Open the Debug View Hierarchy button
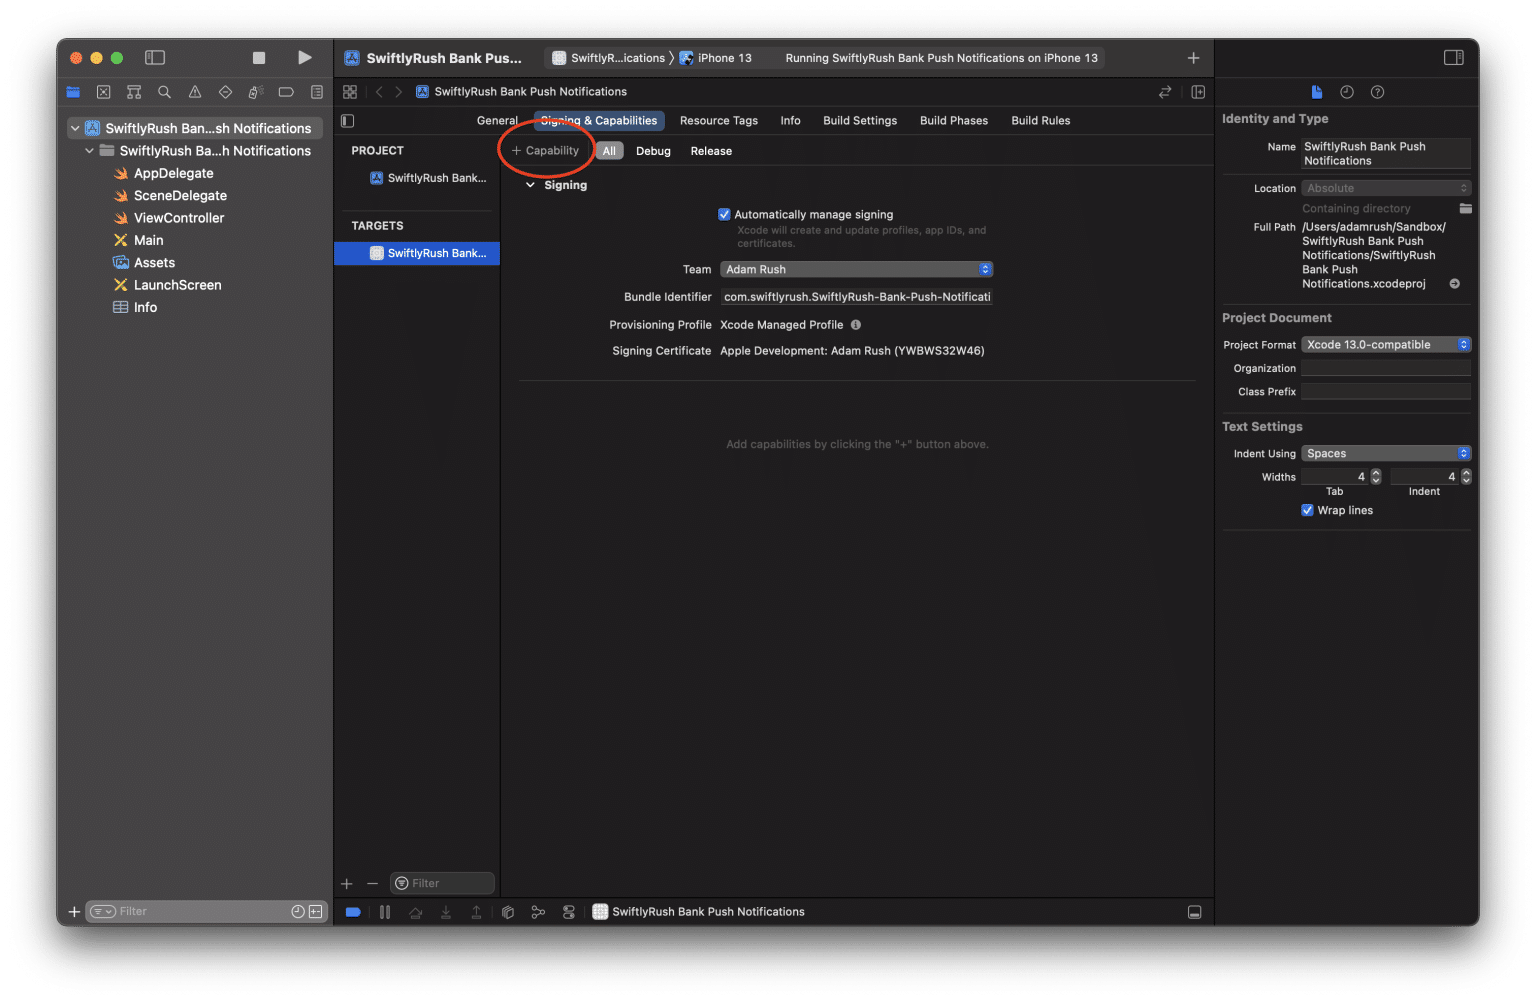This screenshot has height=1001, width=1536. [x=508, y=912]
